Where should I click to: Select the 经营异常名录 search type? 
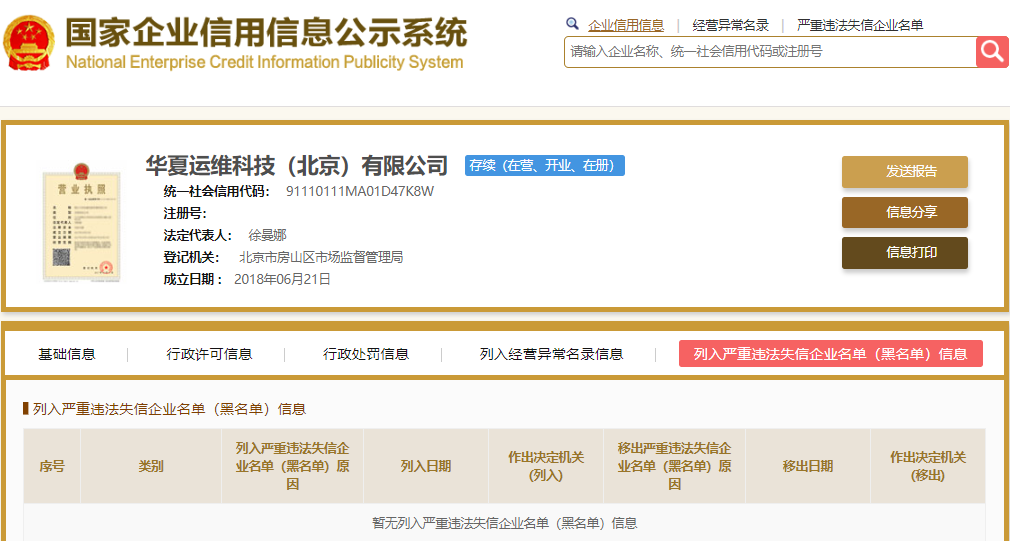[730, 25]
